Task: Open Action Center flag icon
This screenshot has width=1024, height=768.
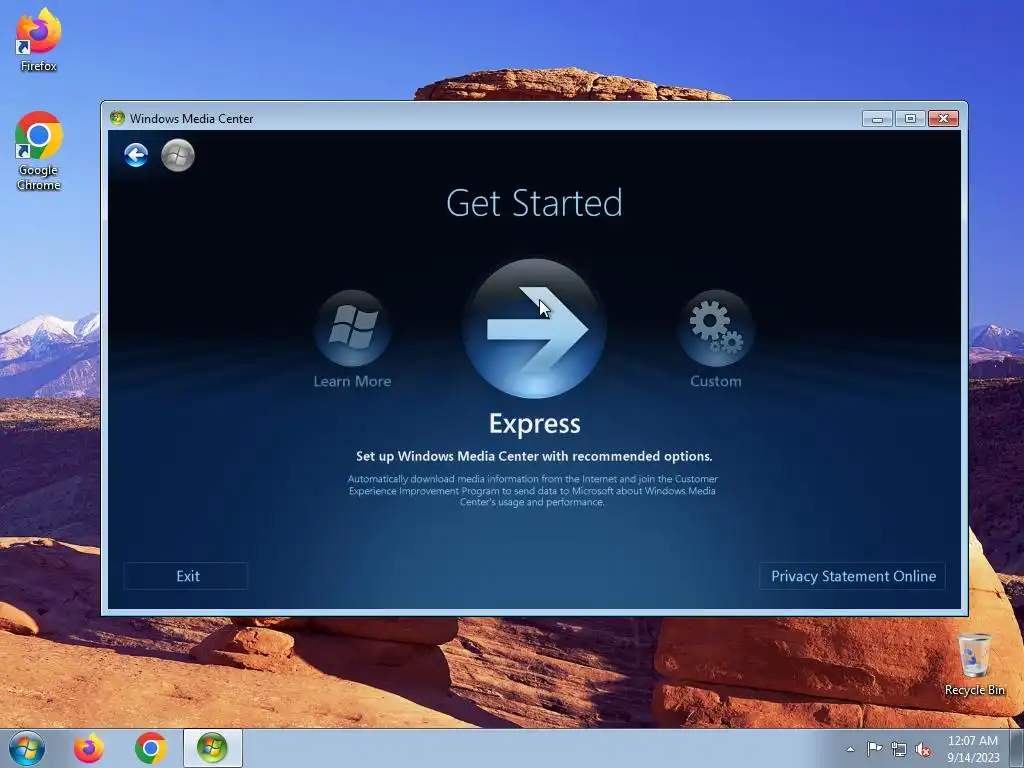Action: click(874, 749)
